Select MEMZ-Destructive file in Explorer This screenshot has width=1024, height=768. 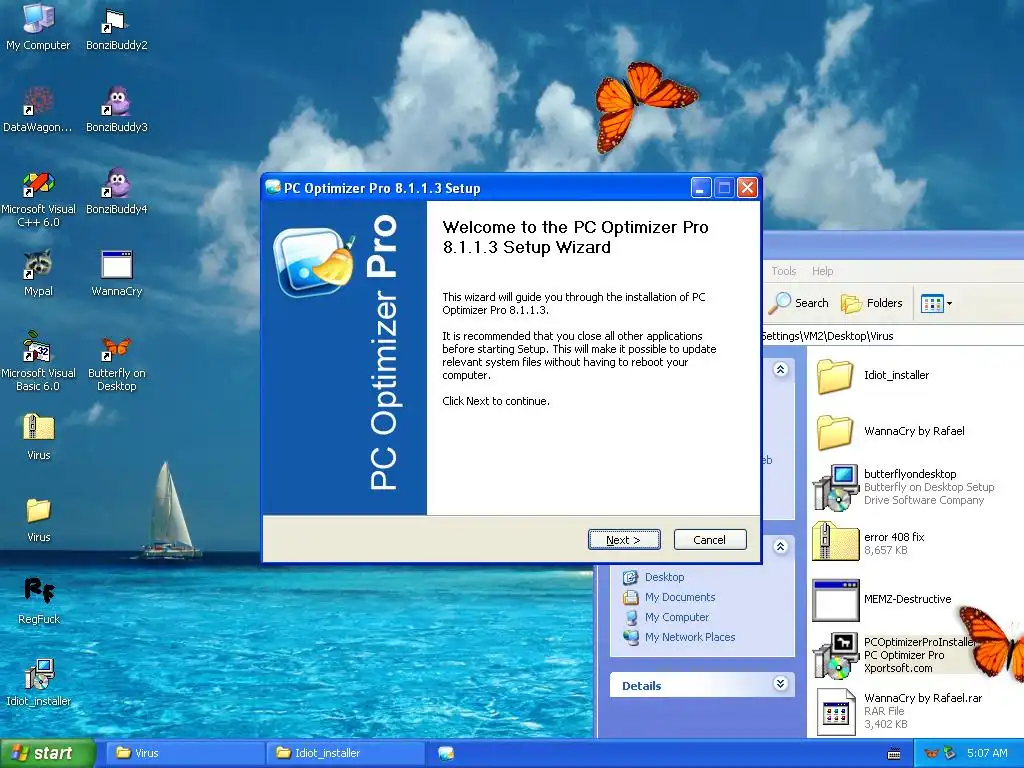coord(882,600)
